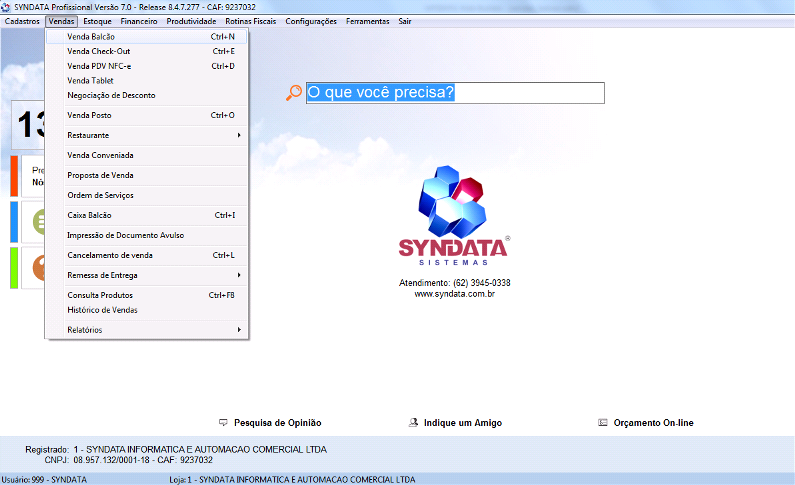Viewport: 795px width, 485px height.
Task: Choose Venda PDV NFC-e
Action: pos(147,66)
